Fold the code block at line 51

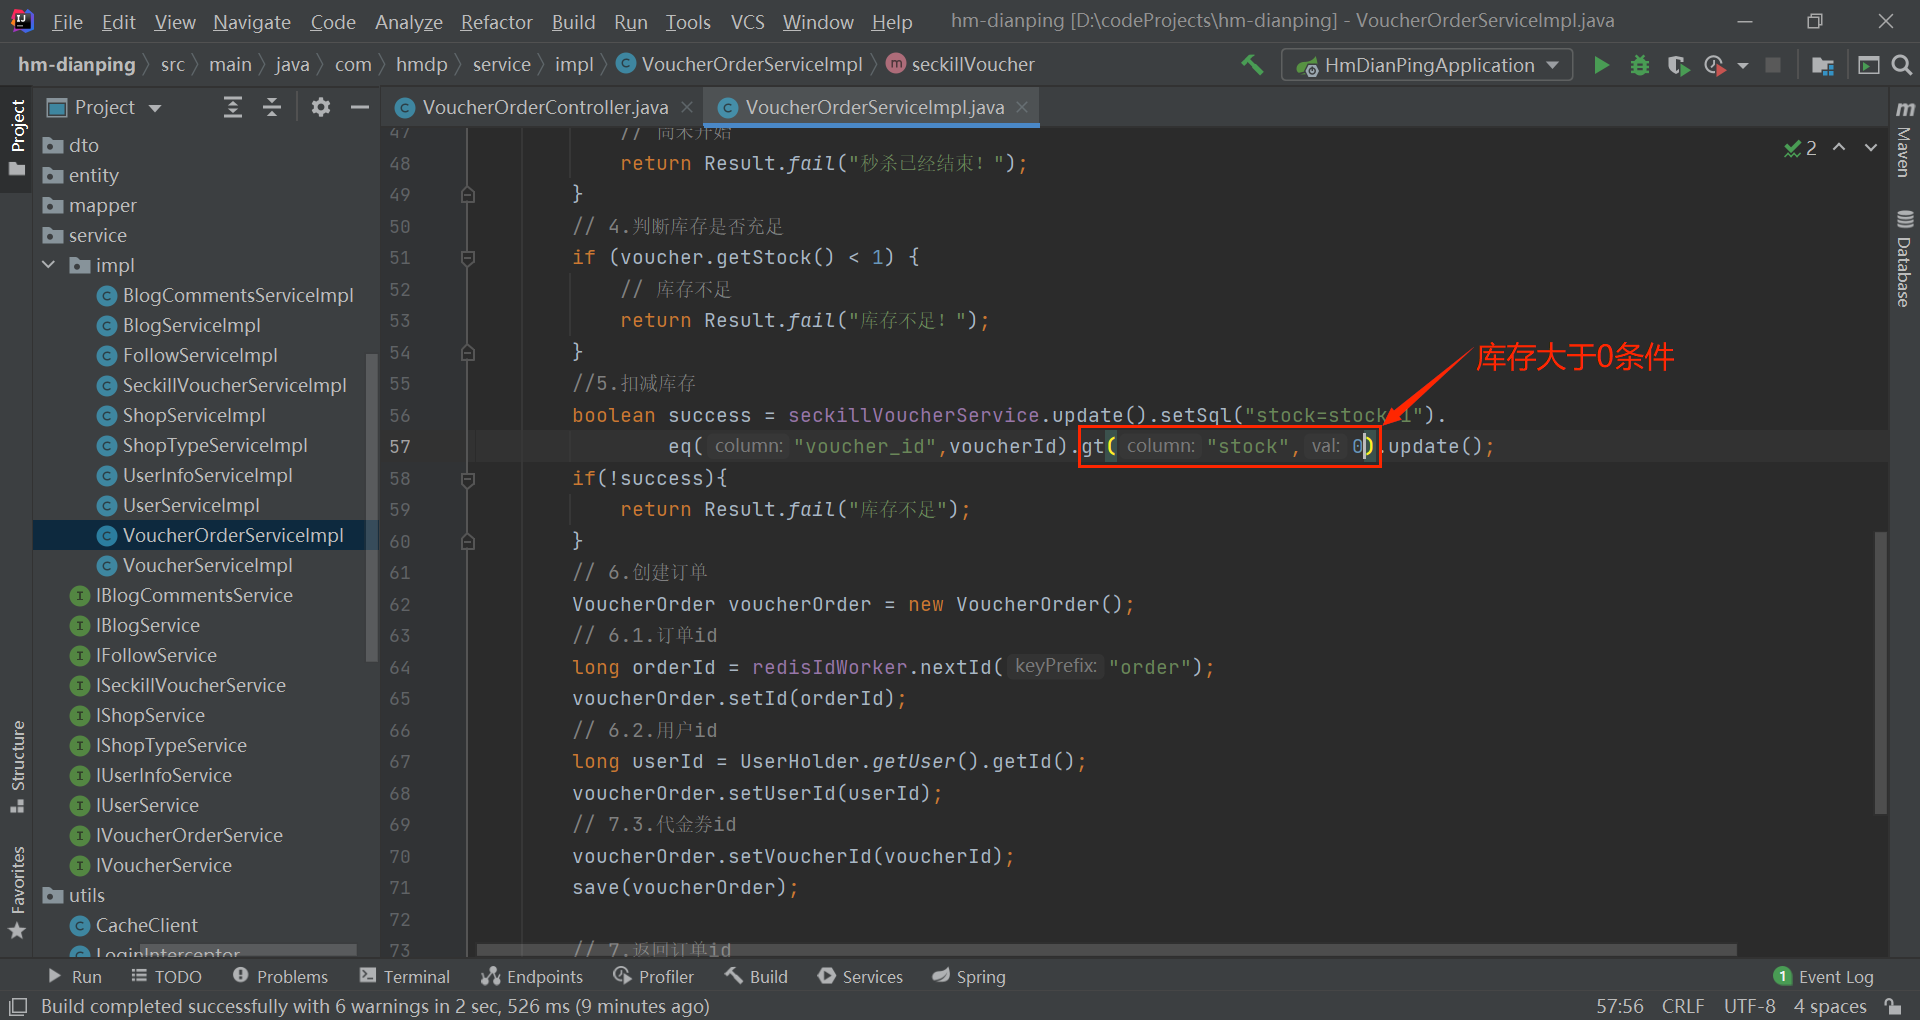point(468,258)
